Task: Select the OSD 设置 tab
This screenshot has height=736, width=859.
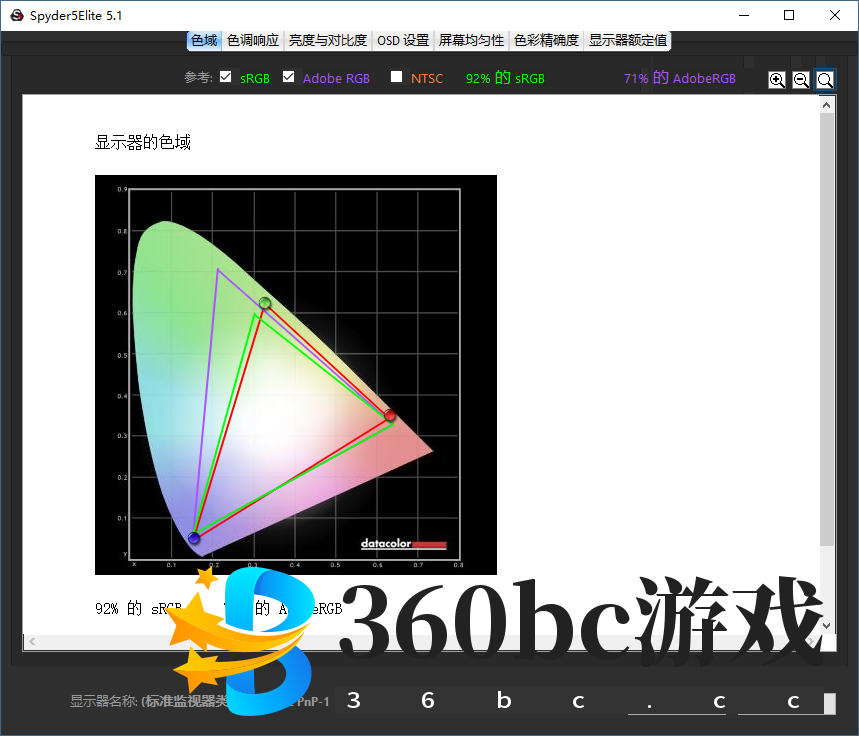Action: click(403, 40)
